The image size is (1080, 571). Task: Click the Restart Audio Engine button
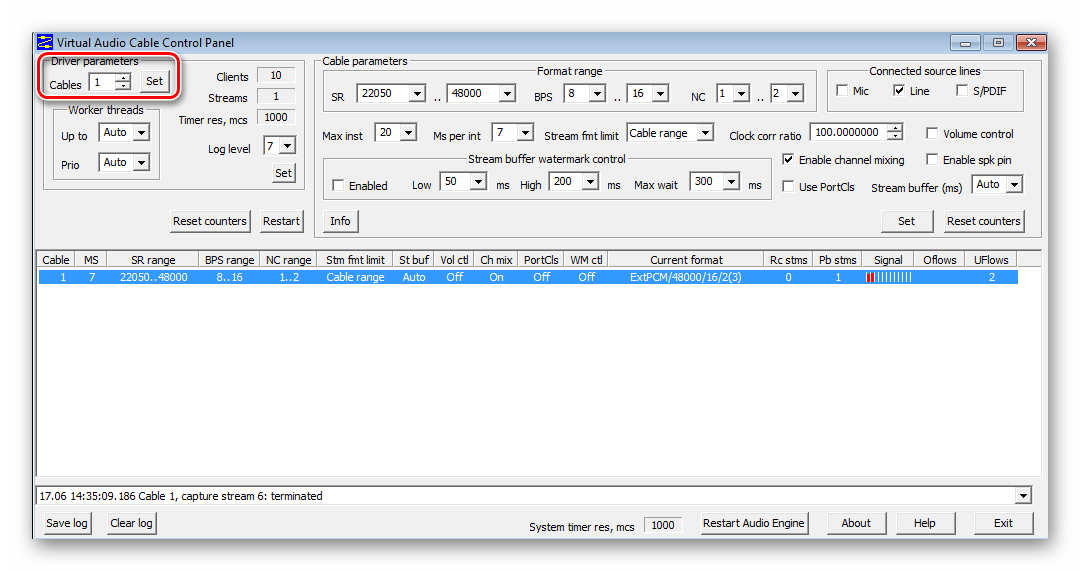(x=753, y=523)
